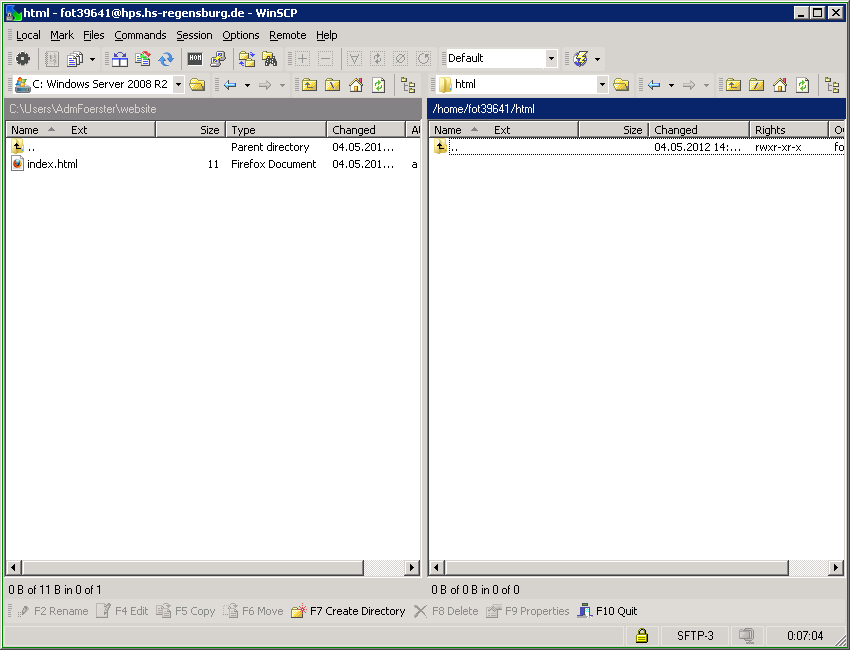Open the Mark menu
The image size is (850, 650).
[x=62, y=35]
